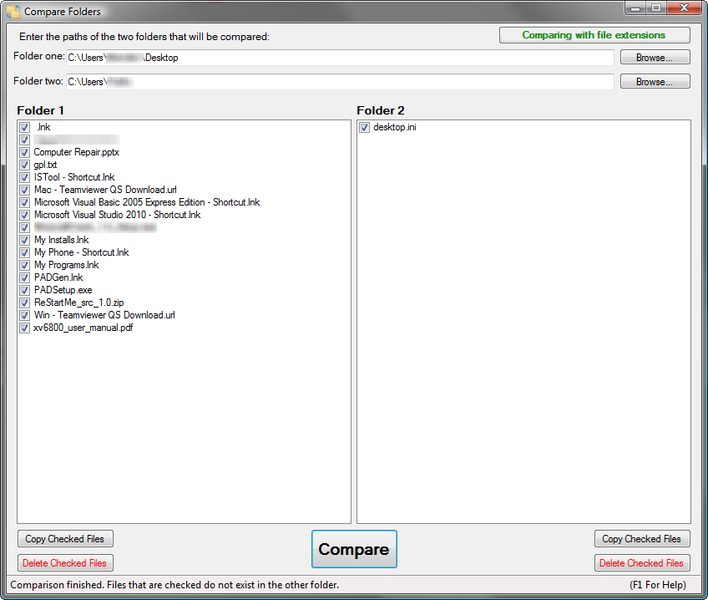
Task: Select 'Microsoft Visual Studio 2010 - Shortcut.lnk' entry
Action: tap(117, 215)
